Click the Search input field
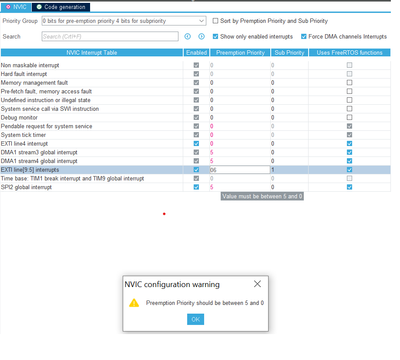Image resolution: width=400 pixels, height=360 pixels. (110, 36)
